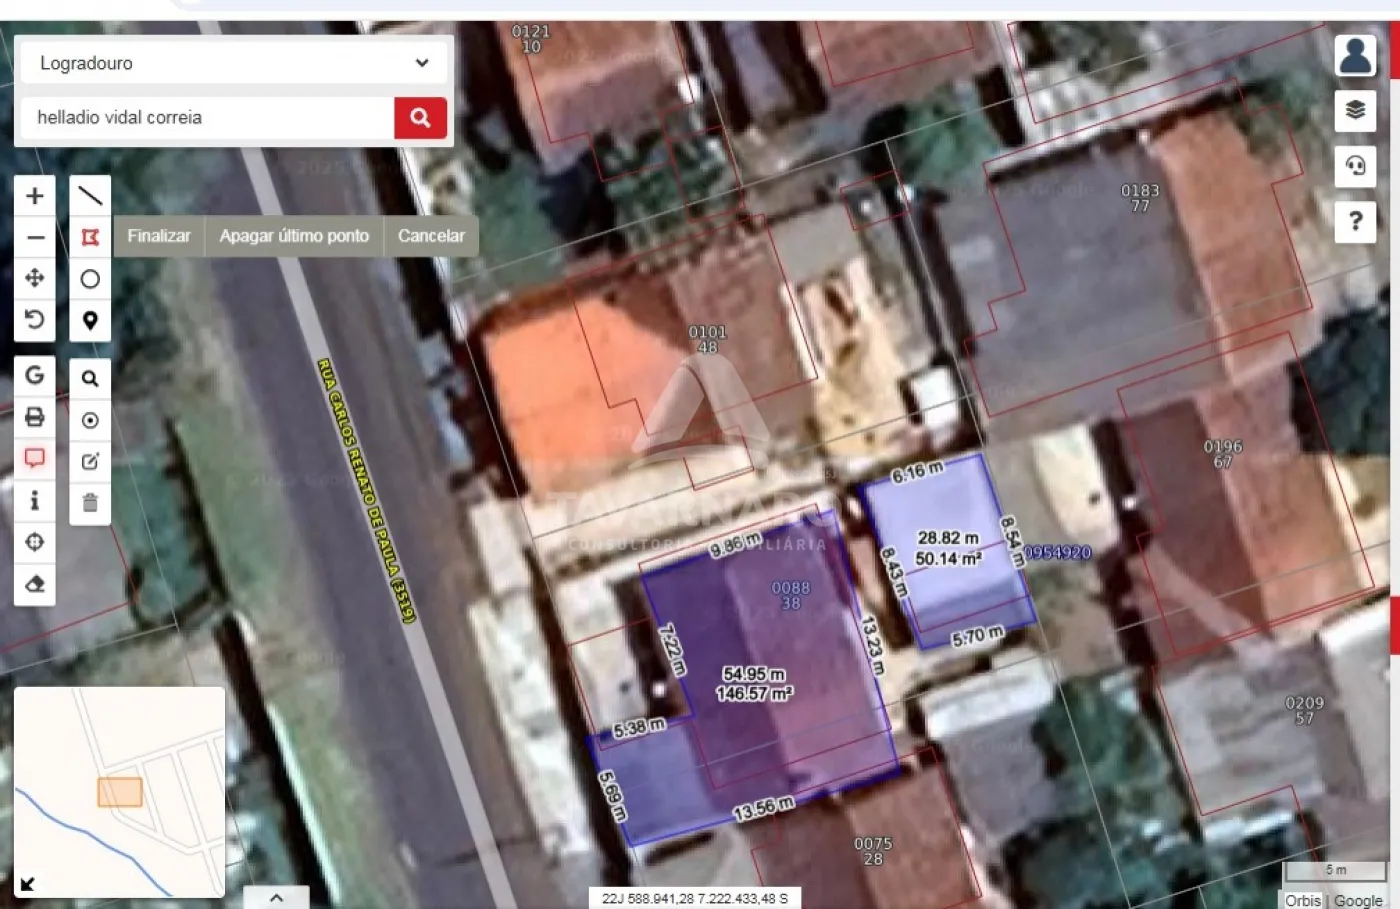
Task: Click the address search text field
Action: (x=207, y=118)
